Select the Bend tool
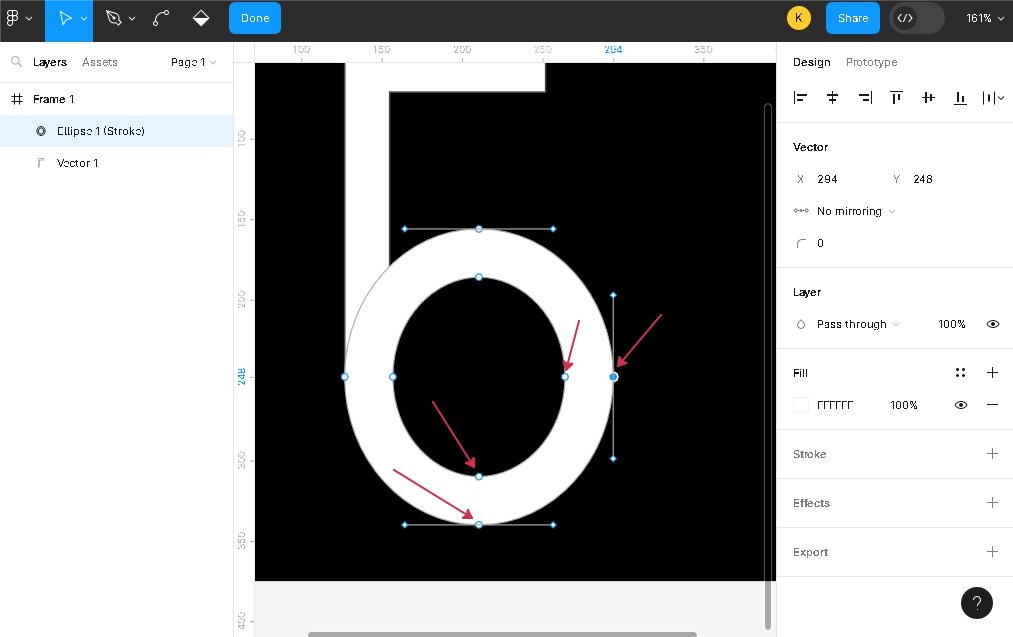Viewport: 1013px width, 637px height. pyautogui.click(x=161, y=18)
